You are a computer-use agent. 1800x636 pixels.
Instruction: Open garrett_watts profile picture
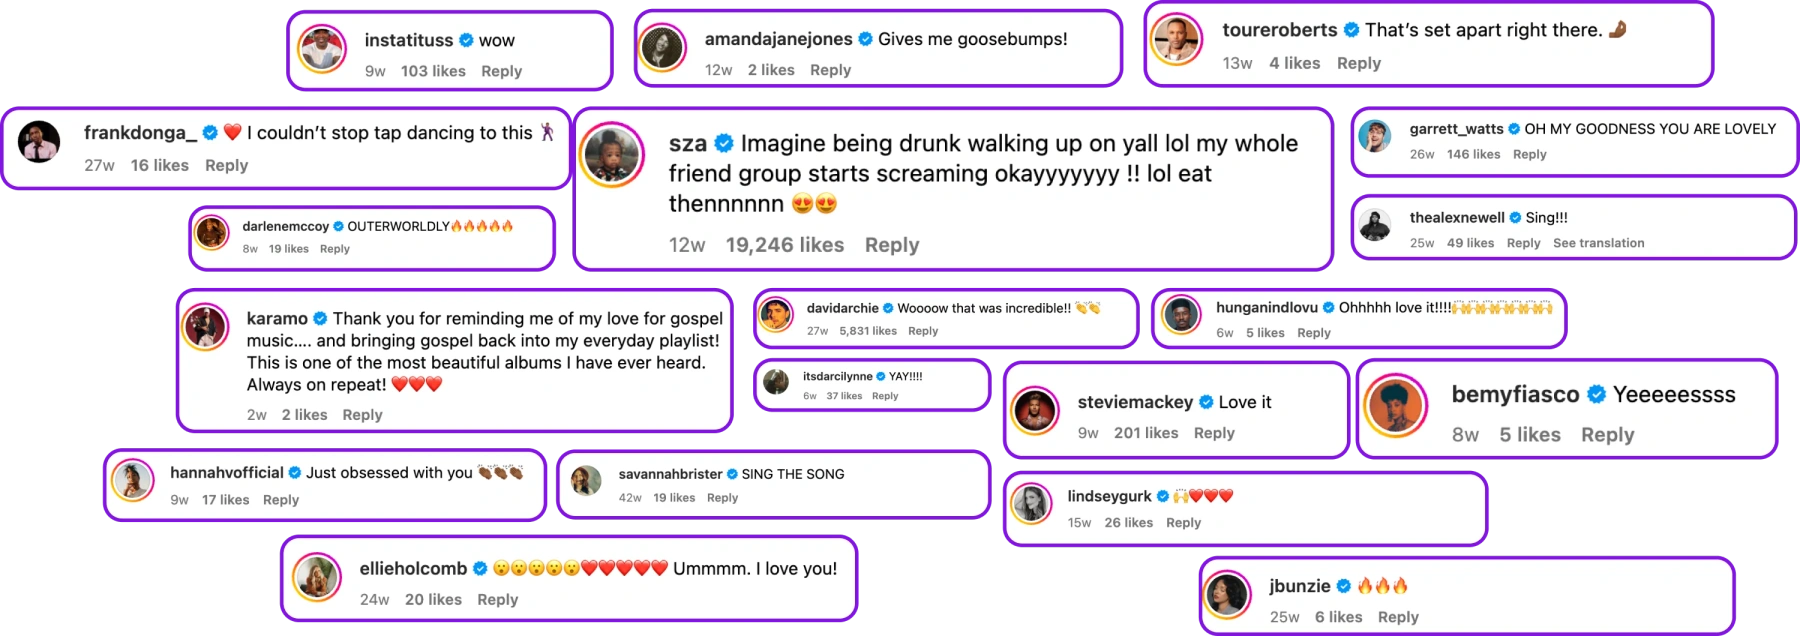[x=1375, y=136]
